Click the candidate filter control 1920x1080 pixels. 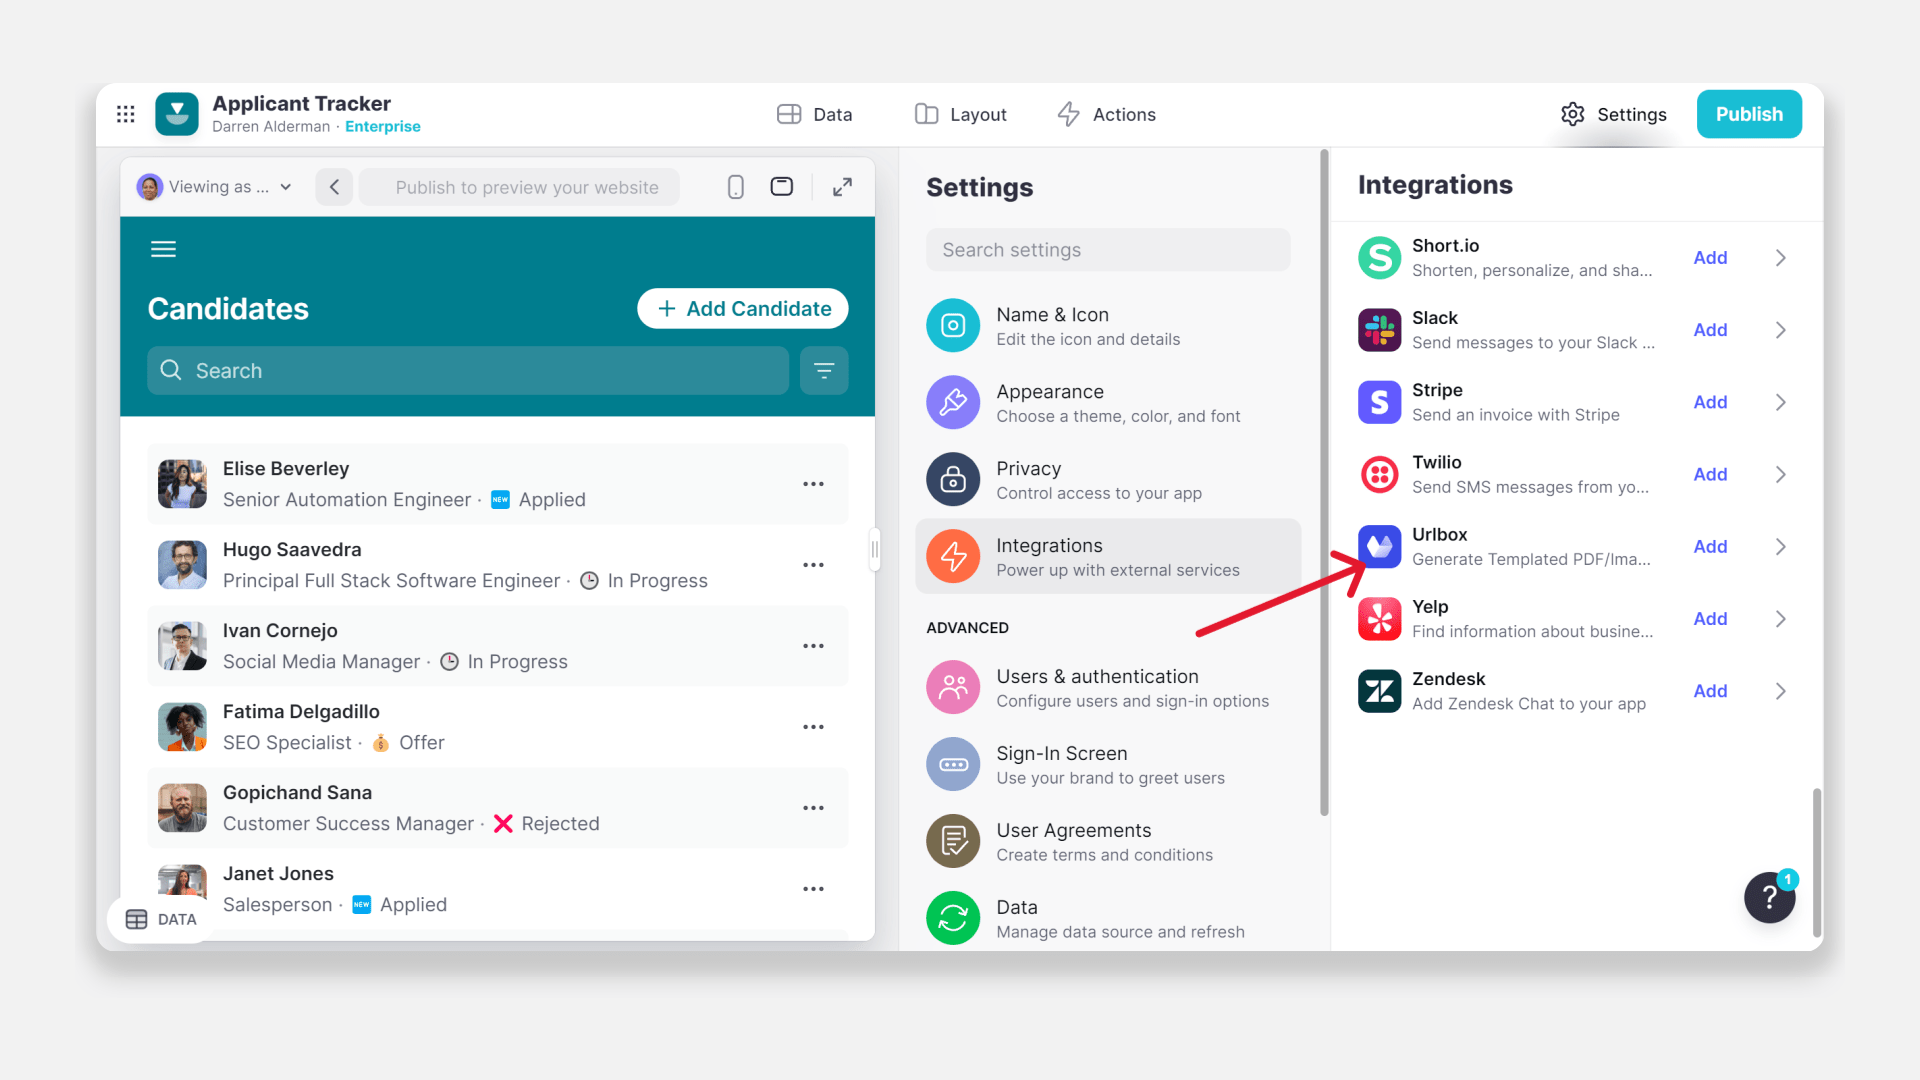tap(824, 370)
